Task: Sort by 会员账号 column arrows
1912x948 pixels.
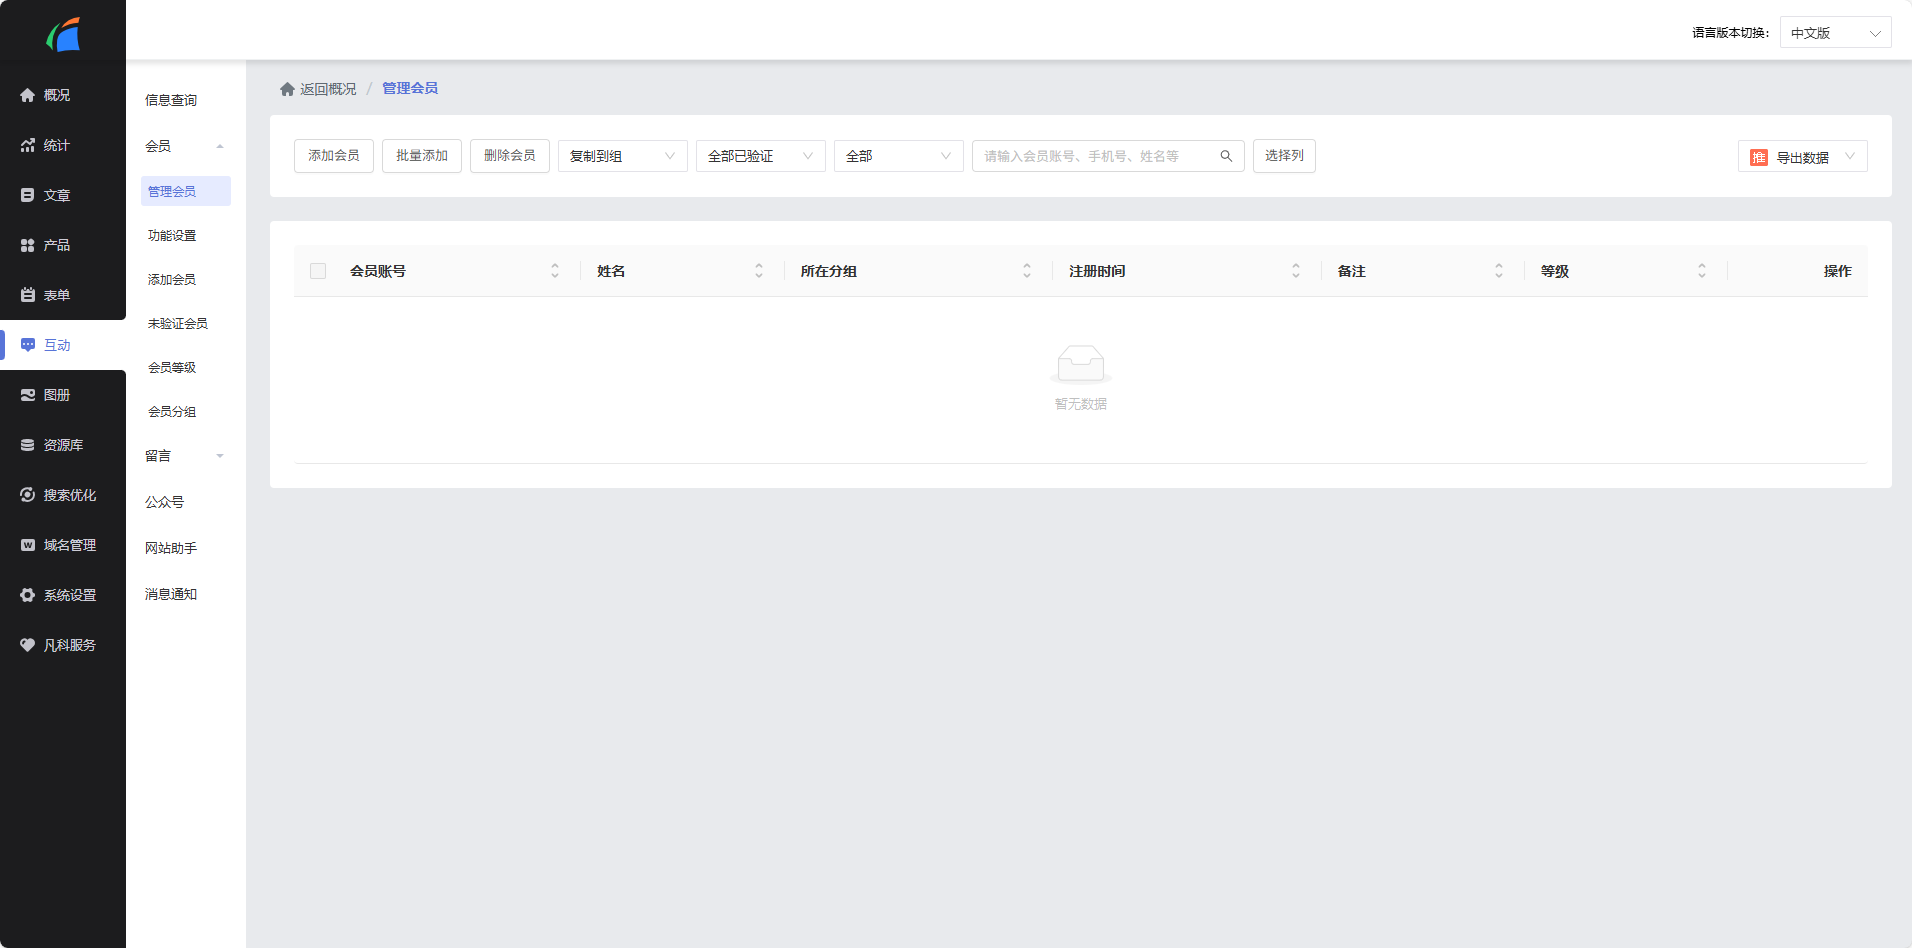Action: 555,271
